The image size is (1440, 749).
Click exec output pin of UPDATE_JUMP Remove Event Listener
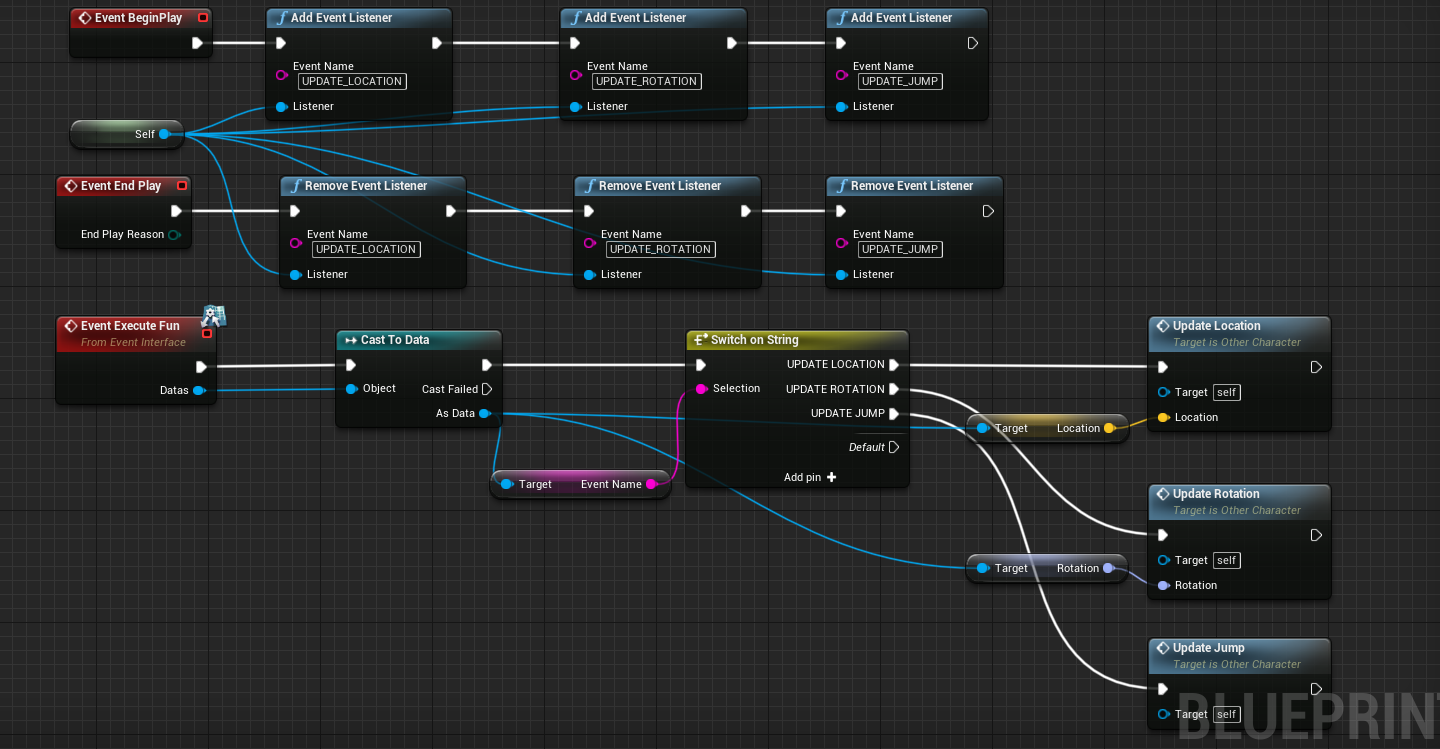click(x=988, y=211)
